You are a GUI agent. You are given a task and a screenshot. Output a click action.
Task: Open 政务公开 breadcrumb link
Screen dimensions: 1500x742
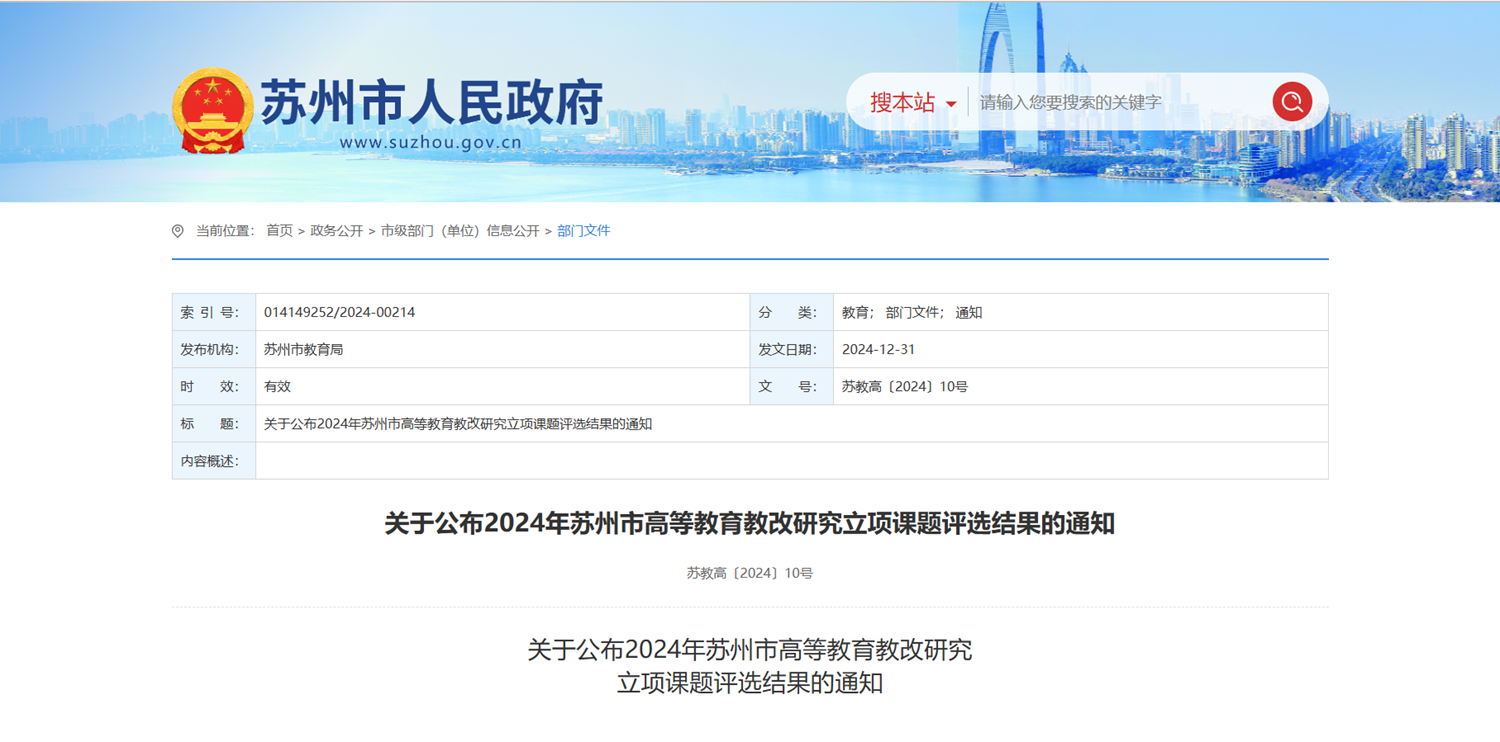tap(336, 231)
